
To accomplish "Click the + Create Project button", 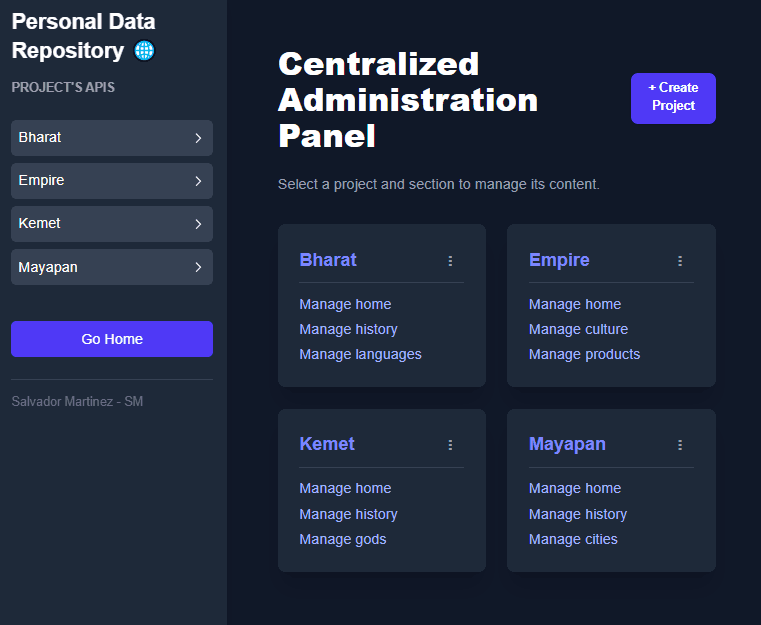I will [x=673, y=99].
